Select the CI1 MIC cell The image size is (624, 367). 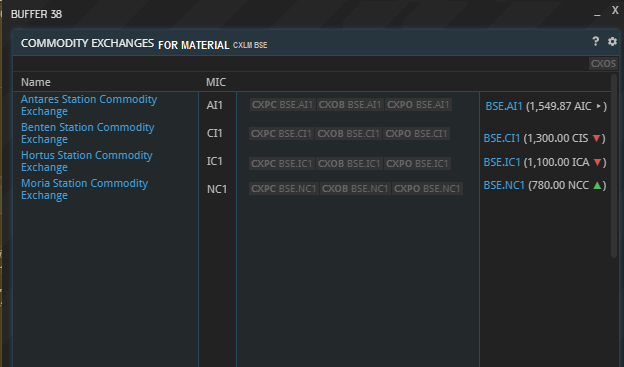click(214, 133)
